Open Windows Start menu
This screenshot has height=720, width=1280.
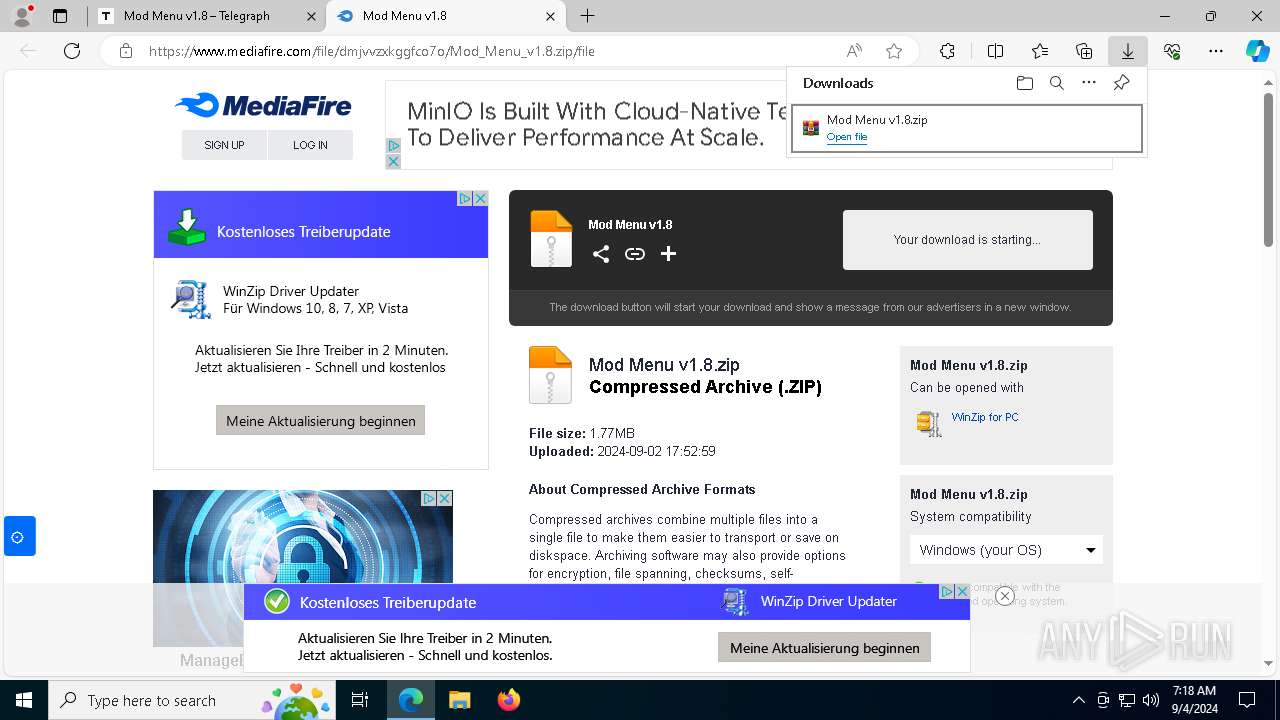tap(23, 700)
